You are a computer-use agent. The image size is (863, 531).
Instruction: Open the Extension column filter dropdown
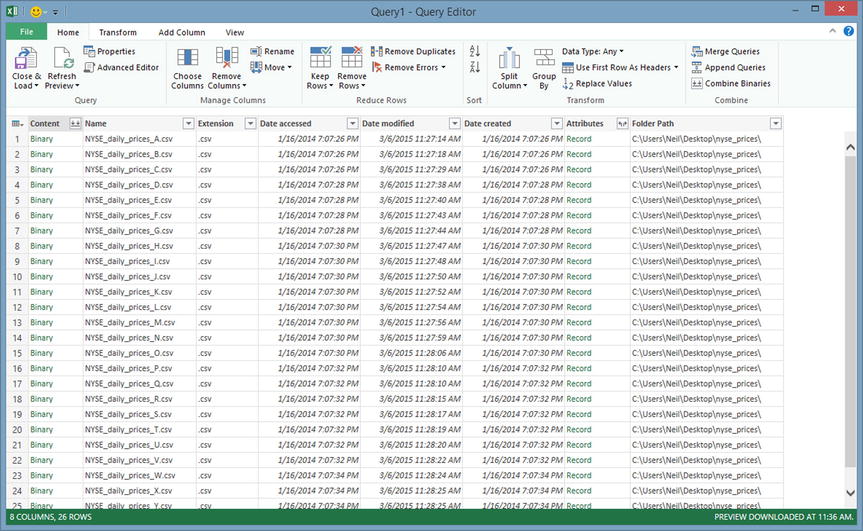pyautogui.click(x=250, y=123)
